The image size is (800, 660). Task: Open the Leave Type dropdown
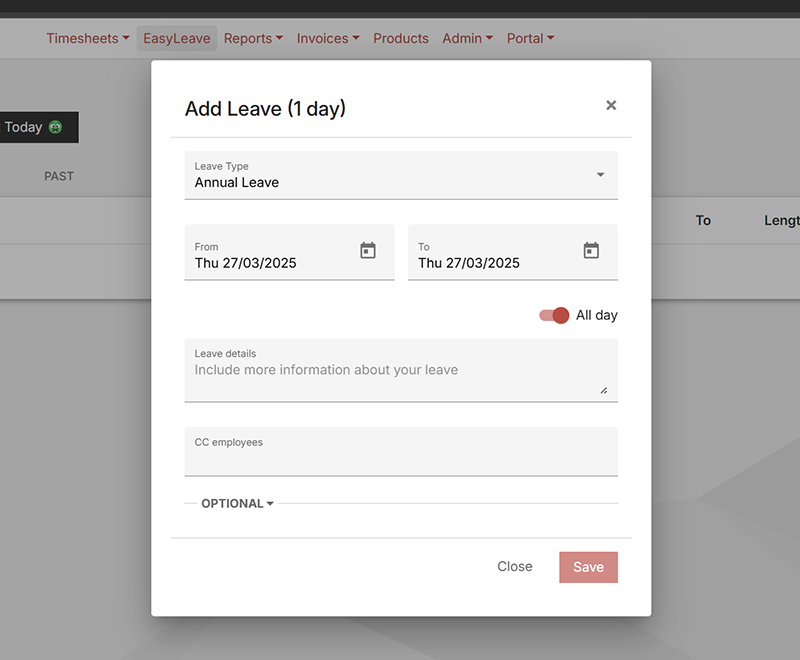[401, 175]
